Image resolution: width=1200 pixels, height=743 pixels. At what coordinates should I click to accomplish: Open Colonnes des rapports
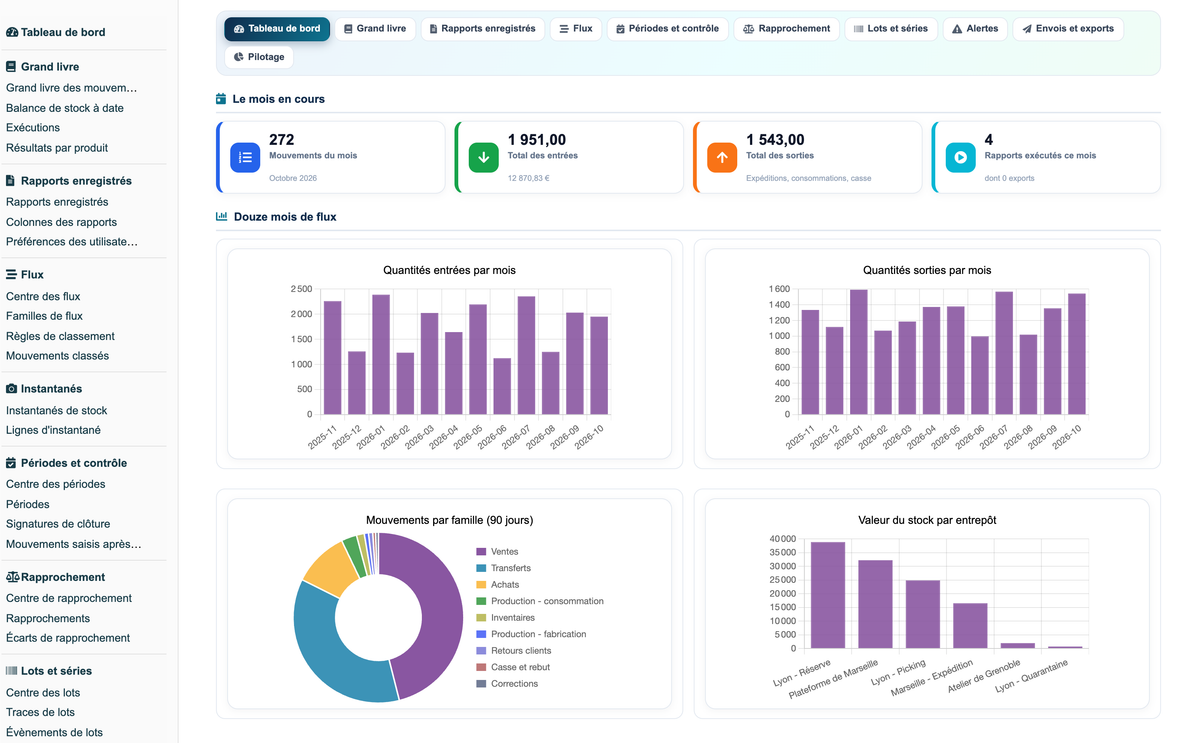pyautogui.click(x=61, y=222)
